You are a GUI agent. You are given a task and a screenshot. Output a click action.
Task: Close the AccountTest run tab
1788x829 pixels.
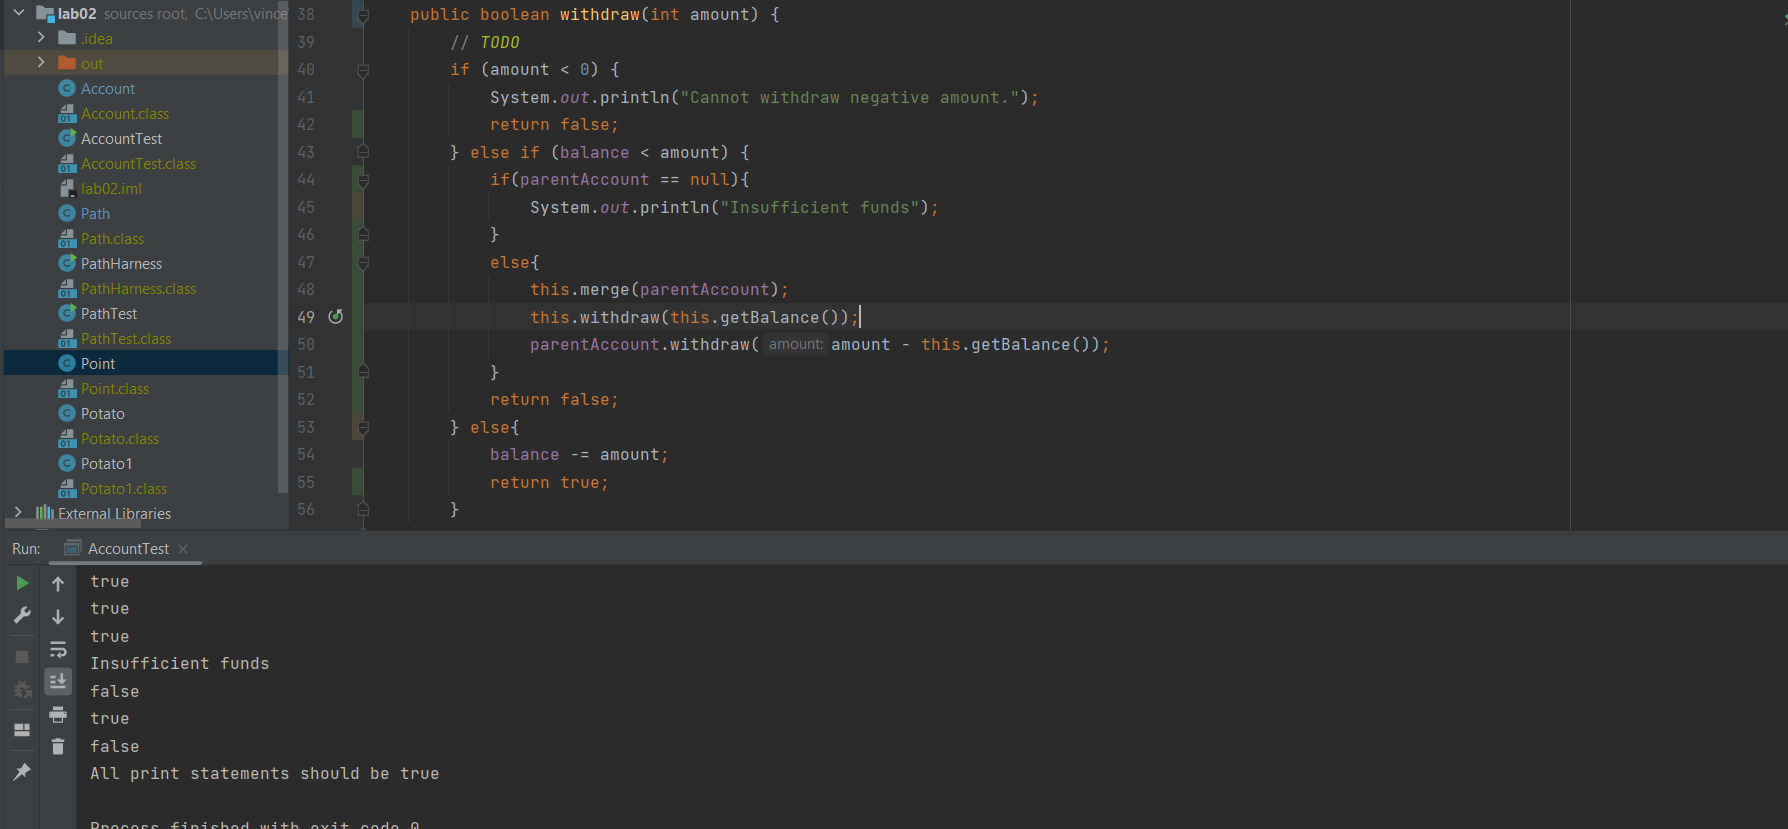pos(183,549)
